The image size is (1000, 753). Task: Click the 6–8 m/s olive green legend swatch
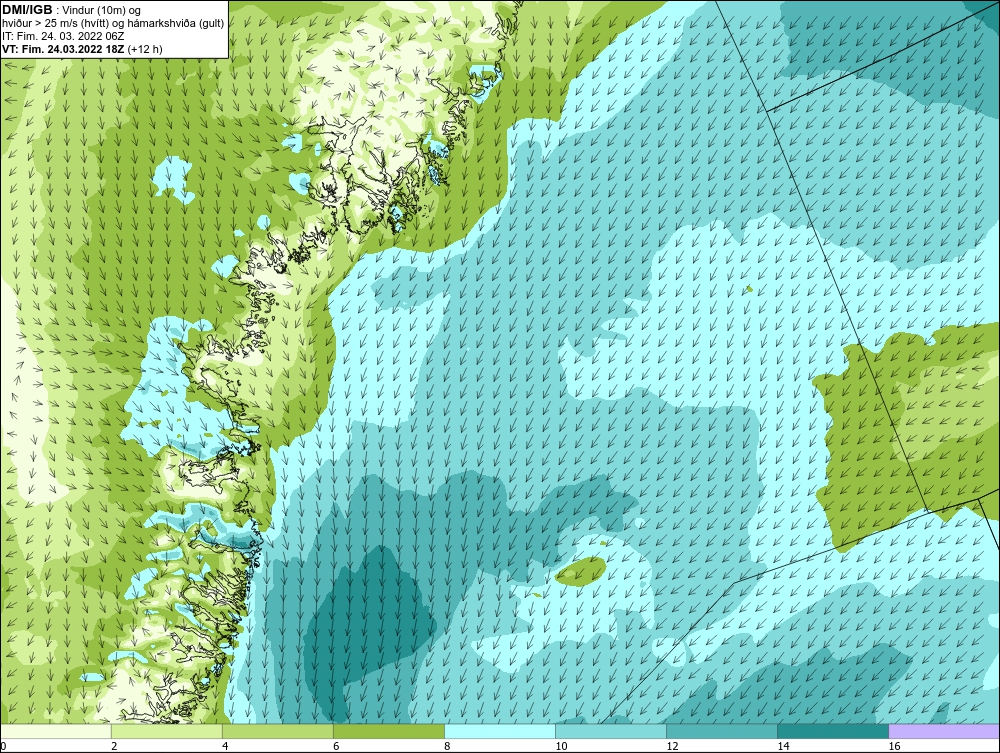tap(388, 731)
